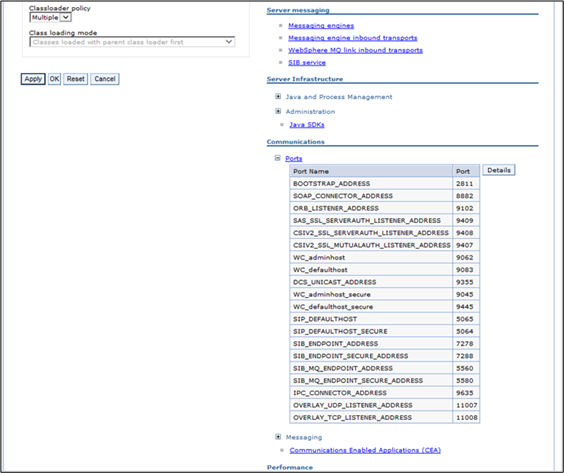Screen dimensions: 564x473
Task: Click port value 9355
Action: (464, 282)
